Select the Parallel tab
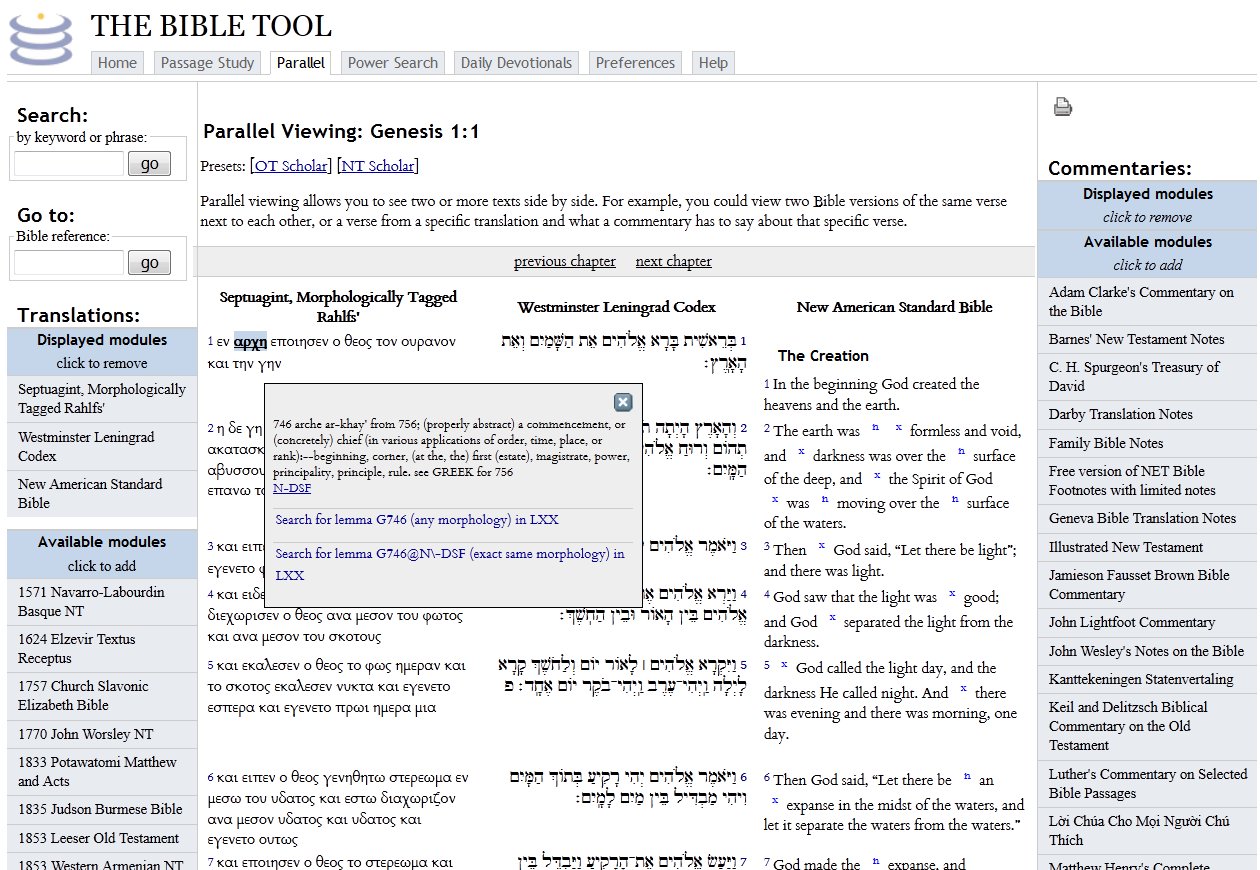This screenshot has height=870, width=1260. (x=301, y=63)
